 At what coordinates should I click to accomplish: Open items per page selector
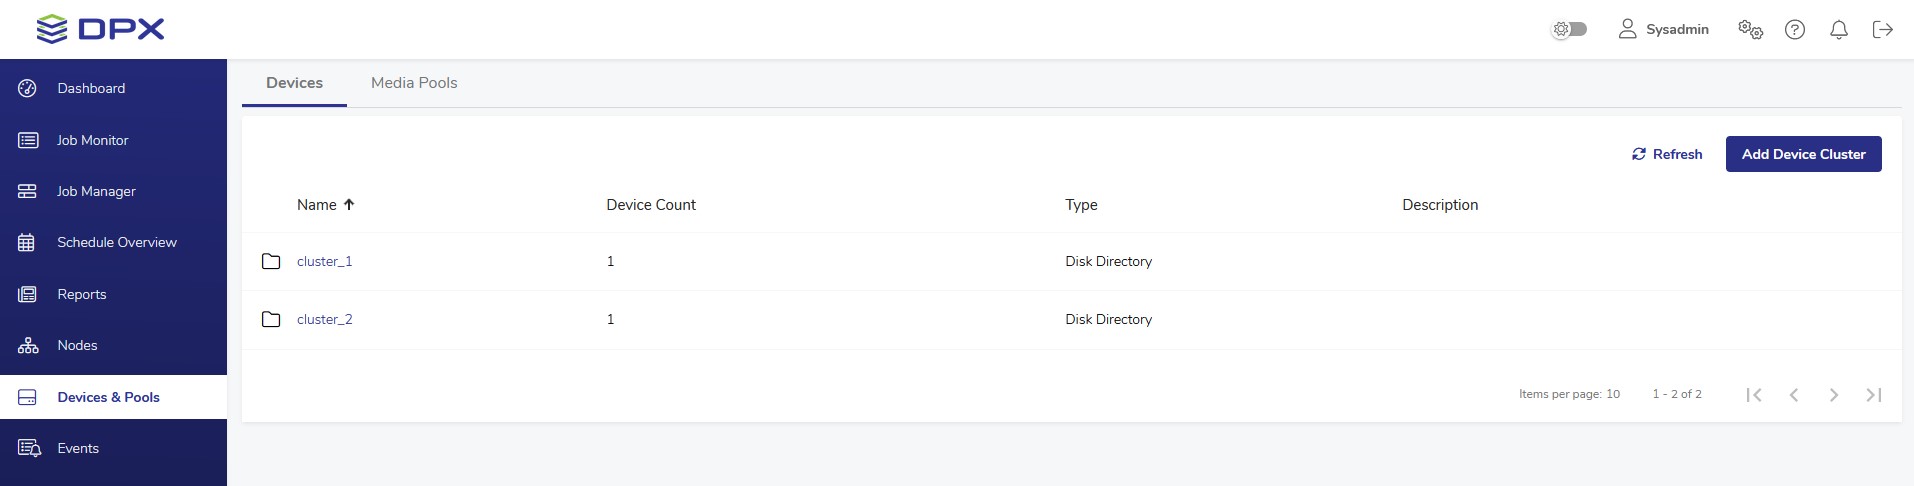(1612, 394)
